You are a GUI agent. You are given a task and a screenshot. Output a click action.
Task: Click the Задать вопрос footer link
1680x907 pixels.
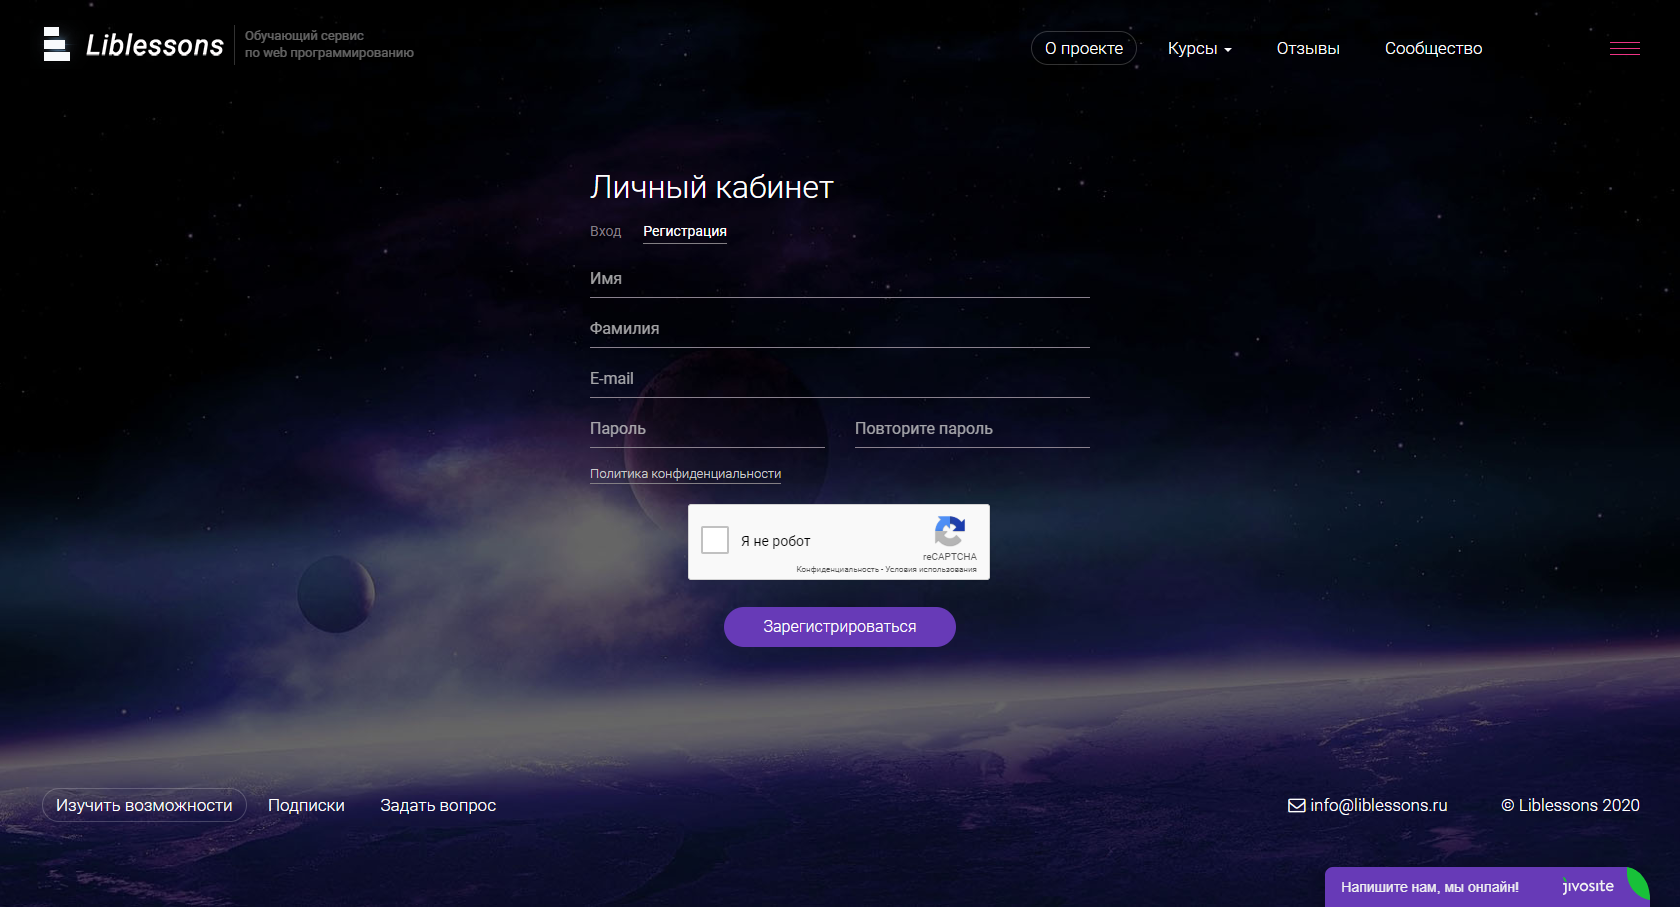tap(438, 805)
